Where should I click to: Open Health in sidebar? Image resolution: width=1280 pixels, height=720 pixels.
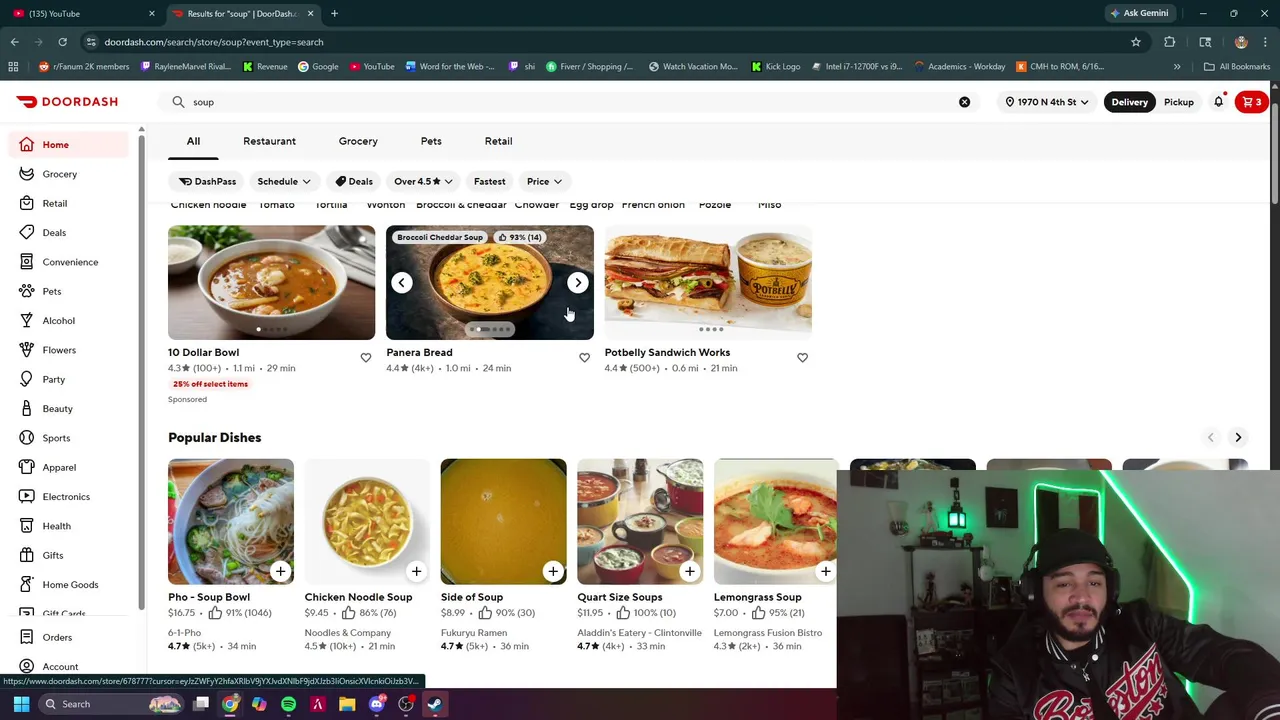pyautogui.click(x=70, y=526)
